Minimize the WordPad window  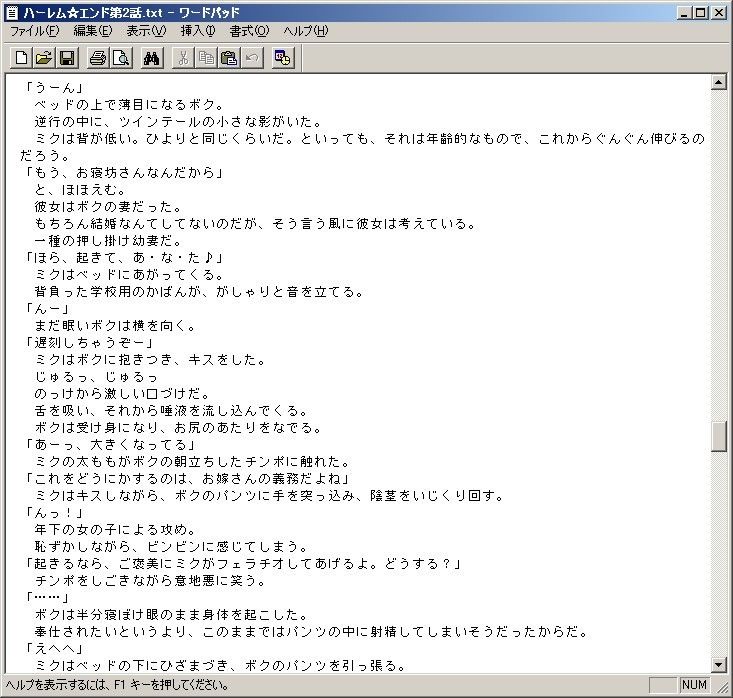click(x=684, y=13)
